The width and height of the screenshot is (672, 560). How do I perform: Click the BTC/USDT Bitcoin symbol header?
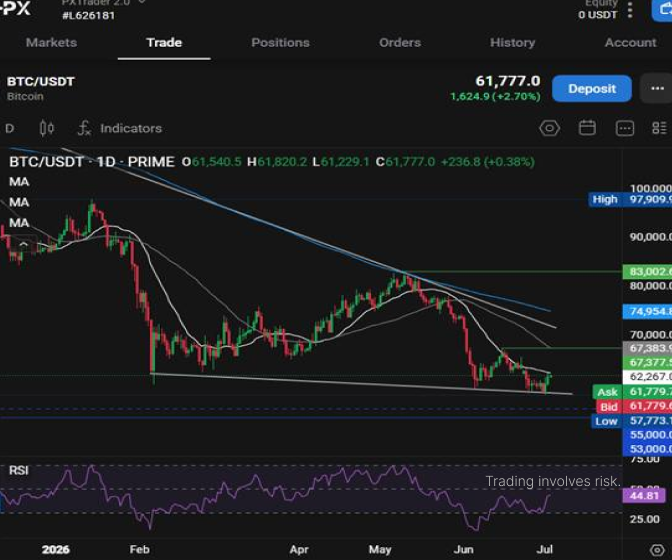(x=41, y=88)
